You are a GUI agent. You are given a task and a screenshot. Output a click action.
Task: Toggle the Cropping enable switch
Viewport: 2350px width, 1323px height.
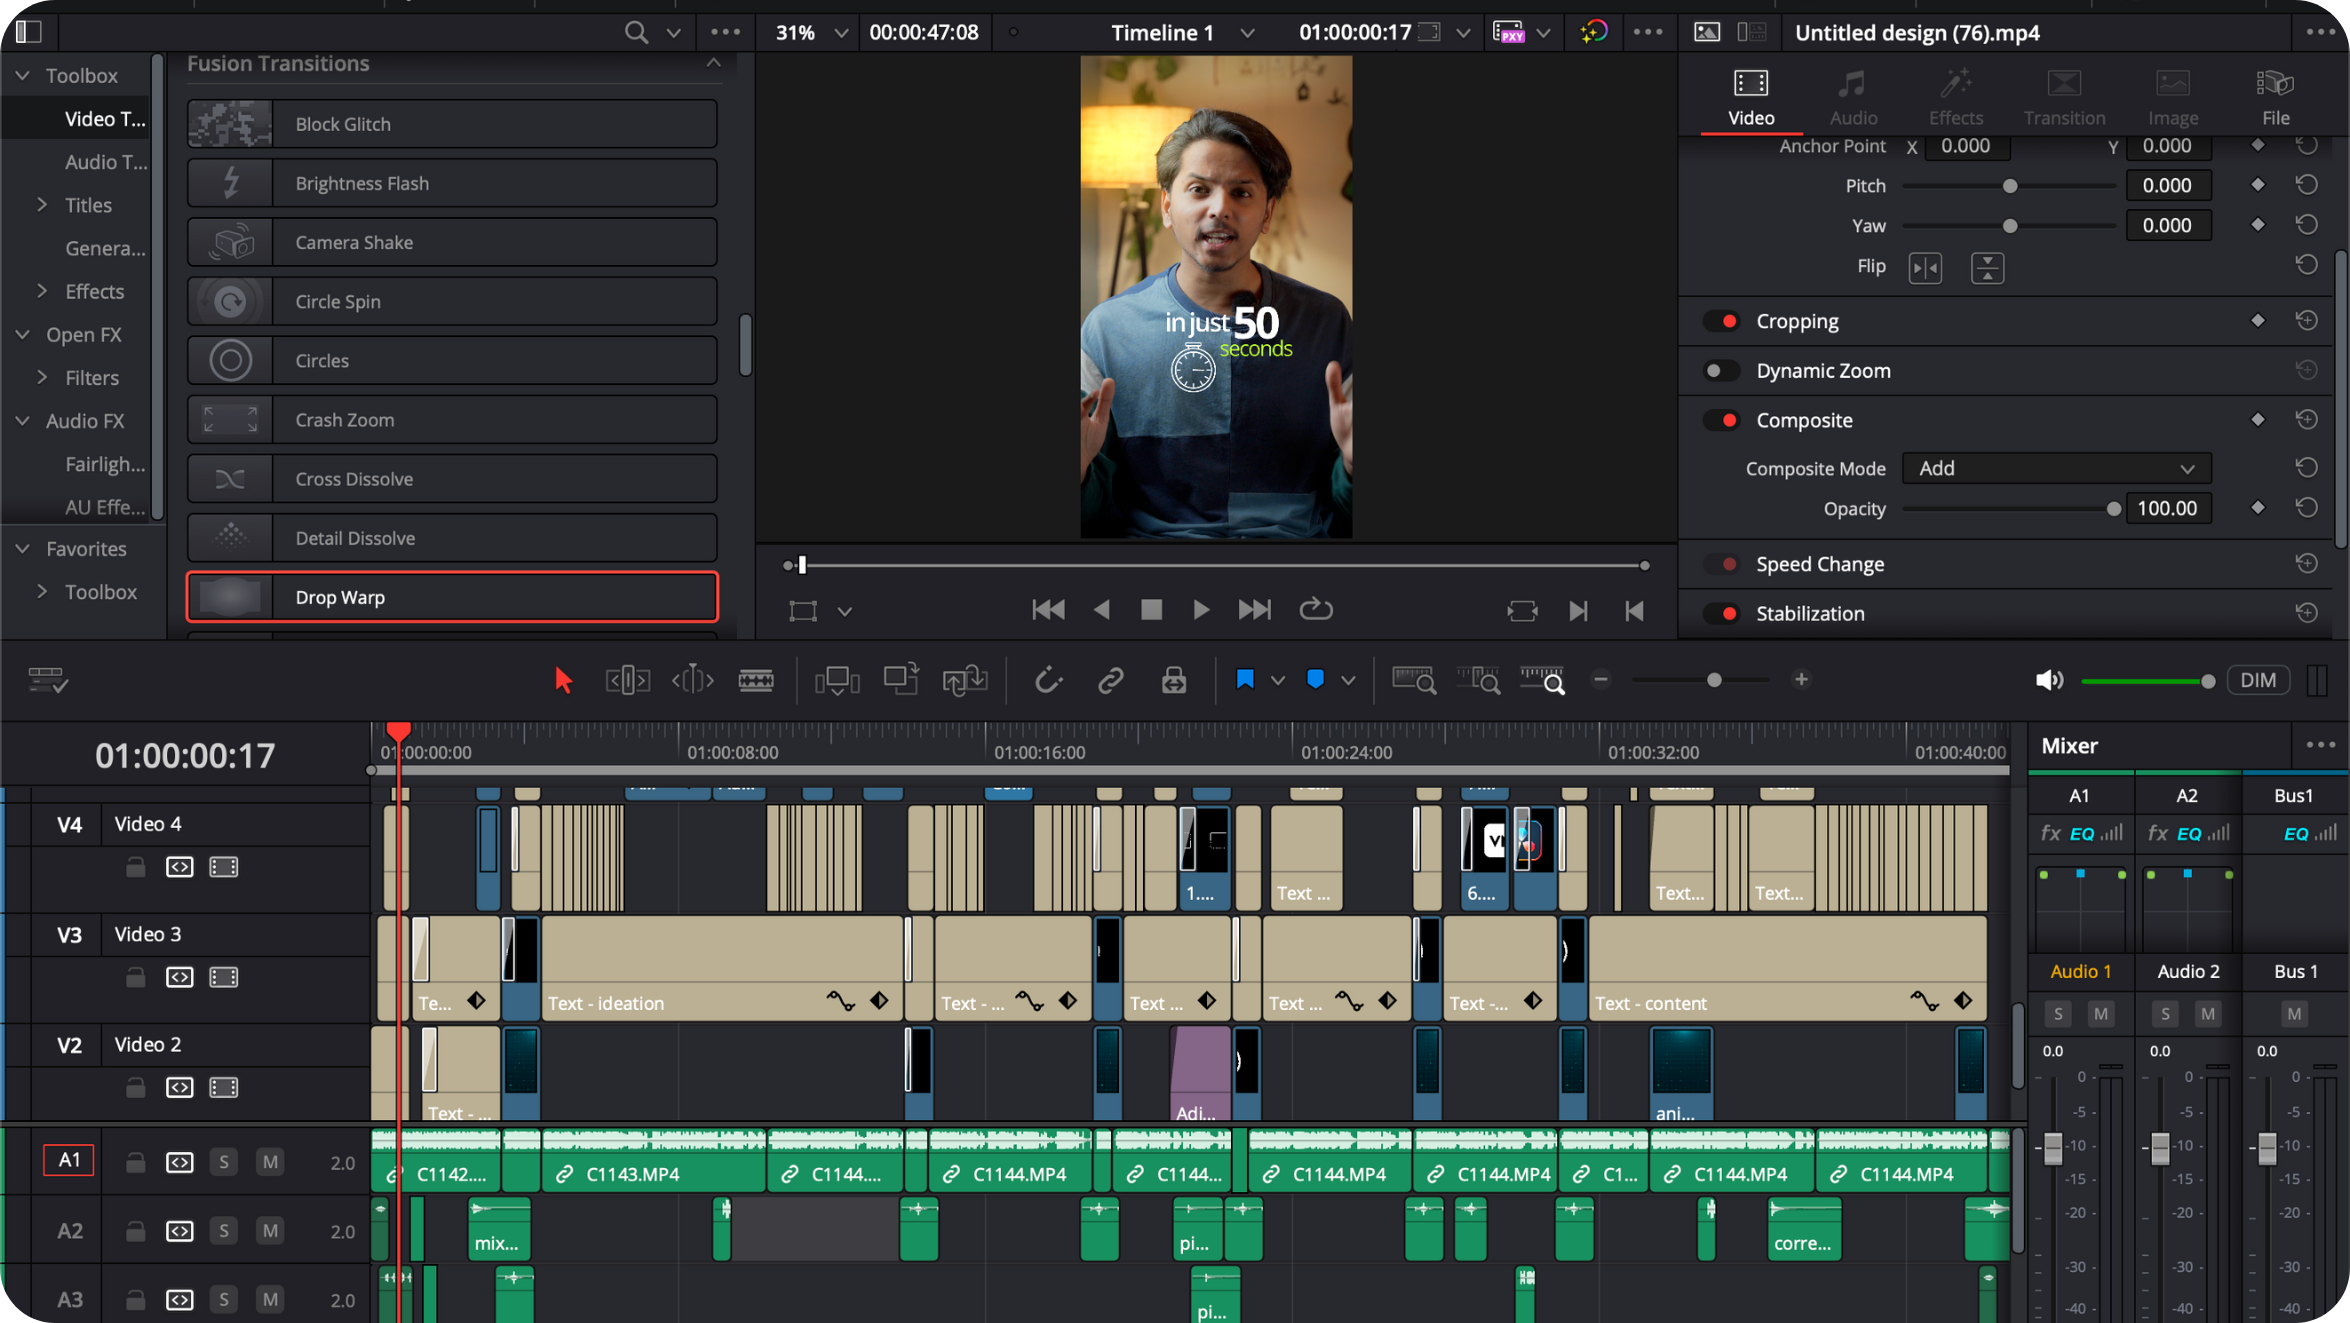(x=1723, y=321)
